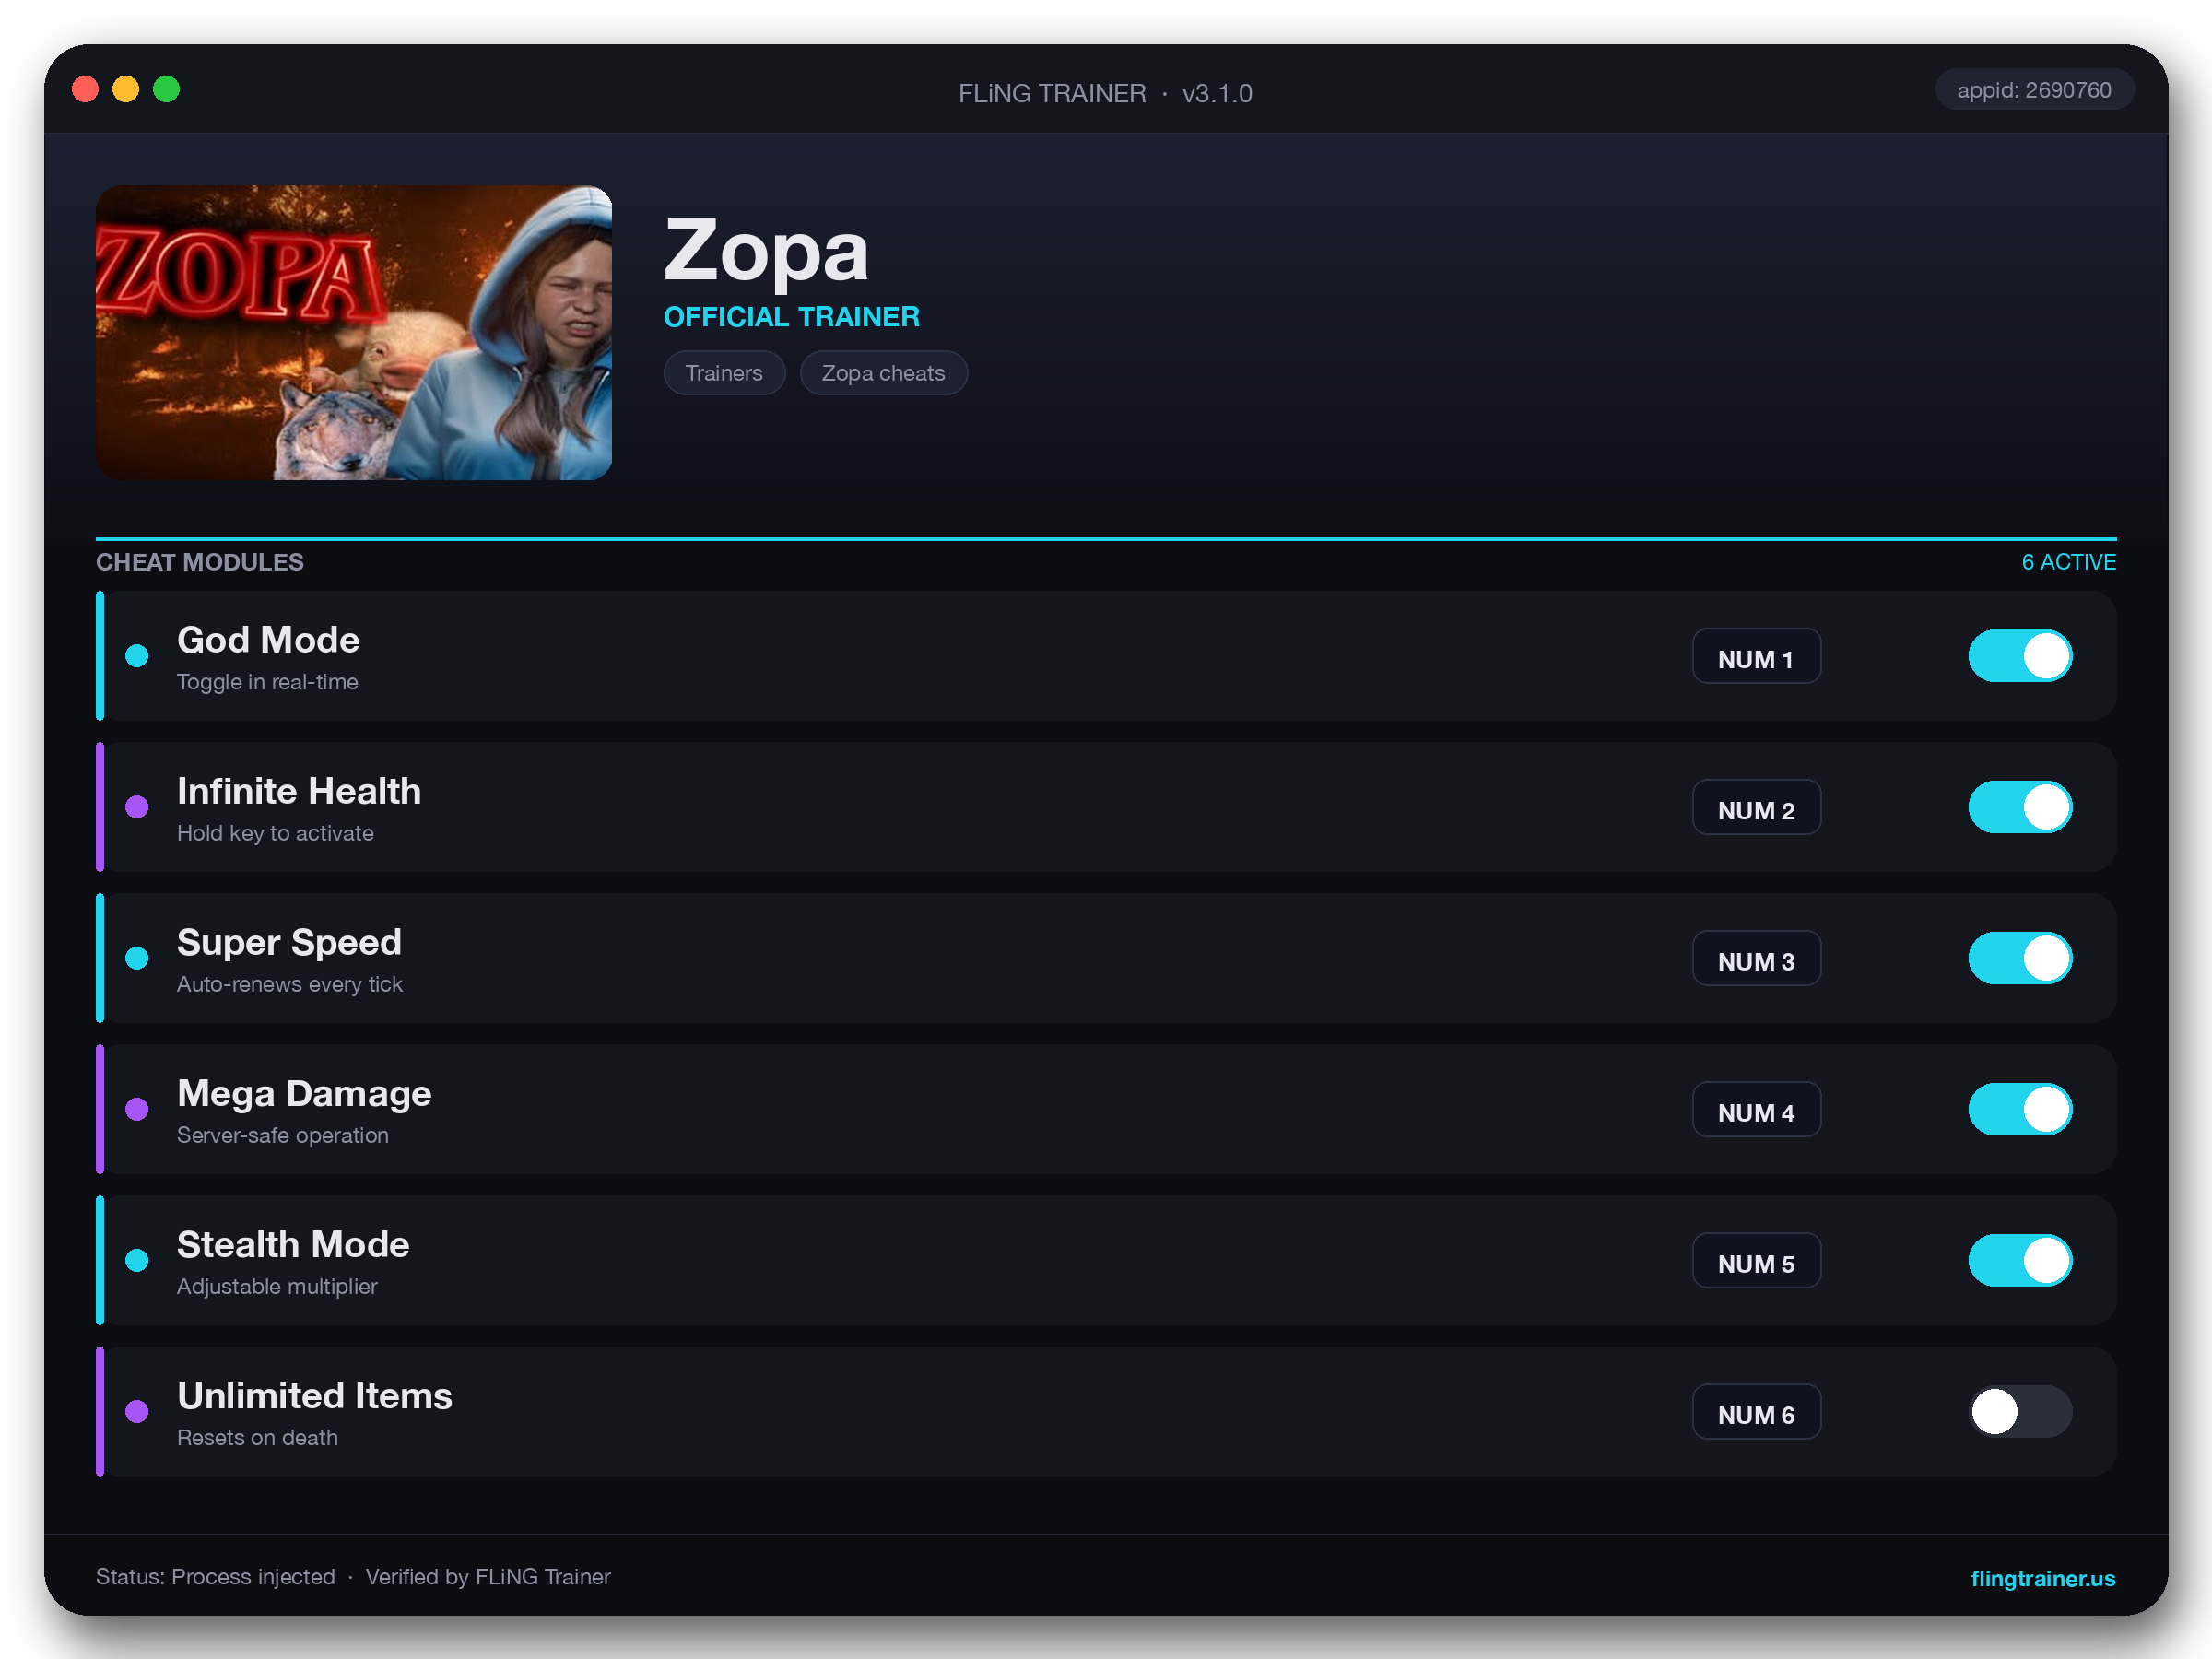2212x1659 pixels.
Task: Click the NUM 1 hotkey badge
Action: (1756, 657)
